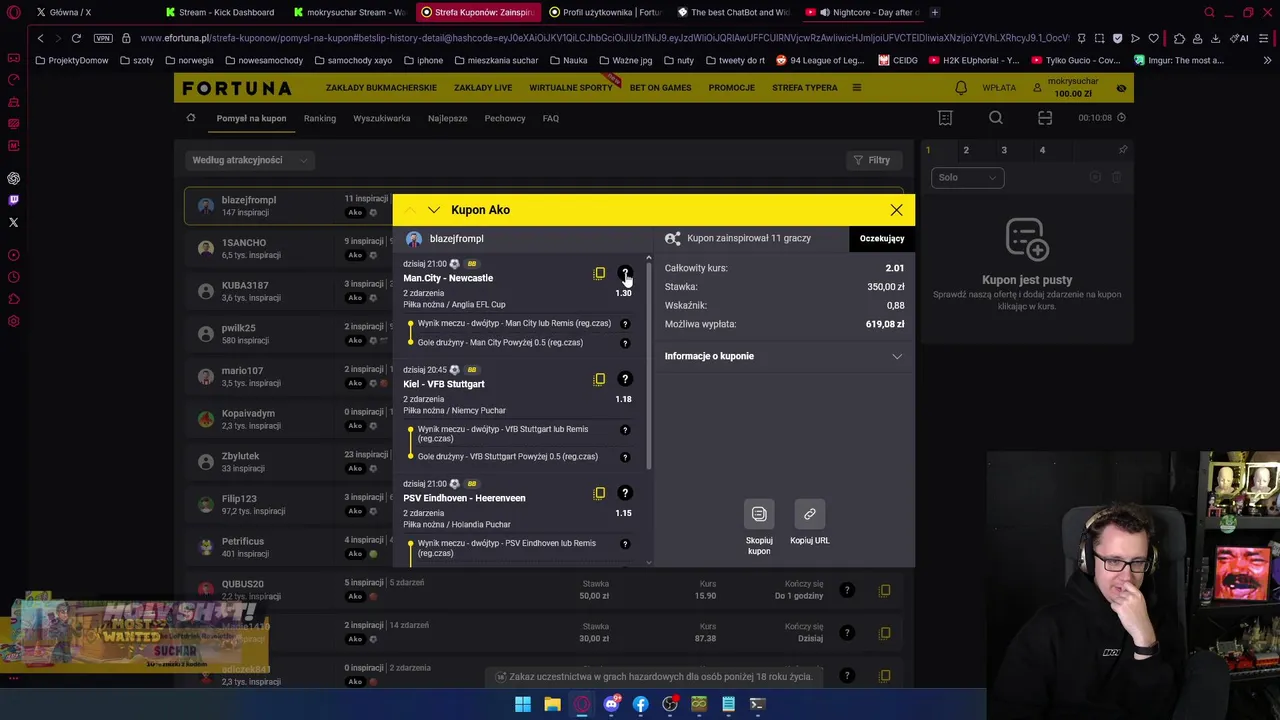Open the notifications bell
The image size is (1280, 720).
coord(960,88)
